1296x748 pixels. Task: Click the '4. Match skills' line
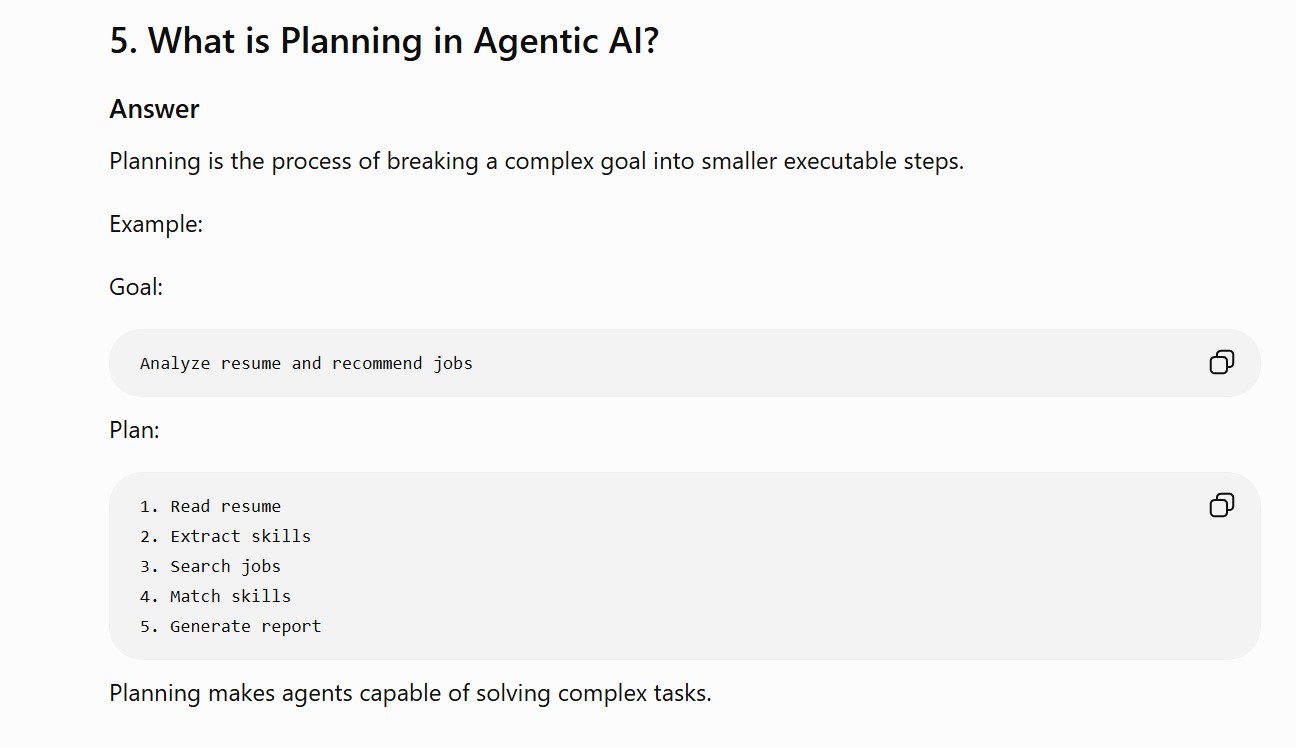[215, 596]
